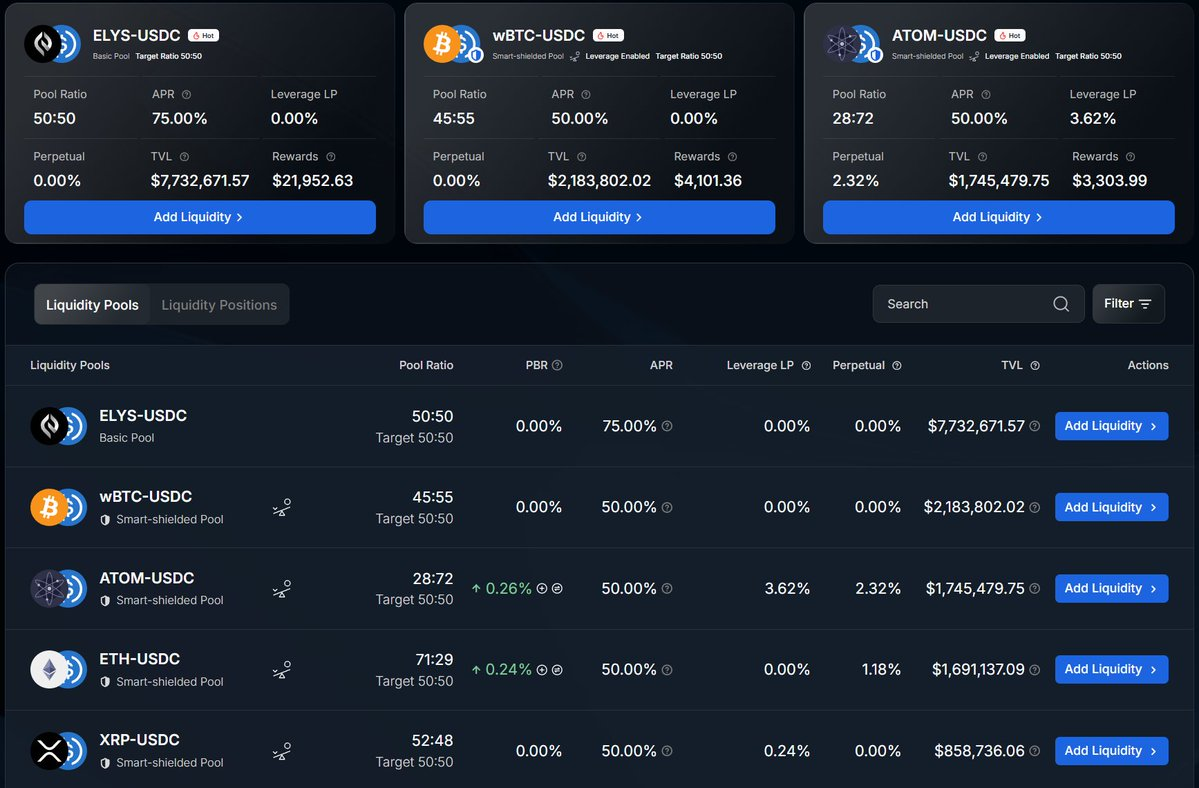Click the Hot badge on wBTC-USDC card
This screenshot has height=788, width=1199.
pos(609,35)
